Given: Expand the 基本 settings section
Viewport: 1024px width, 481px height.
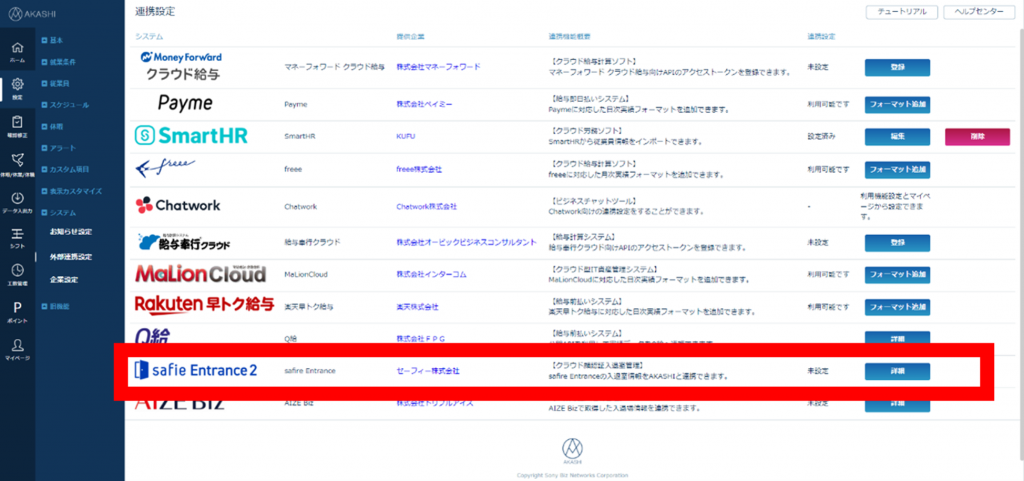Looking at the screenshot, I should point(52,40).
